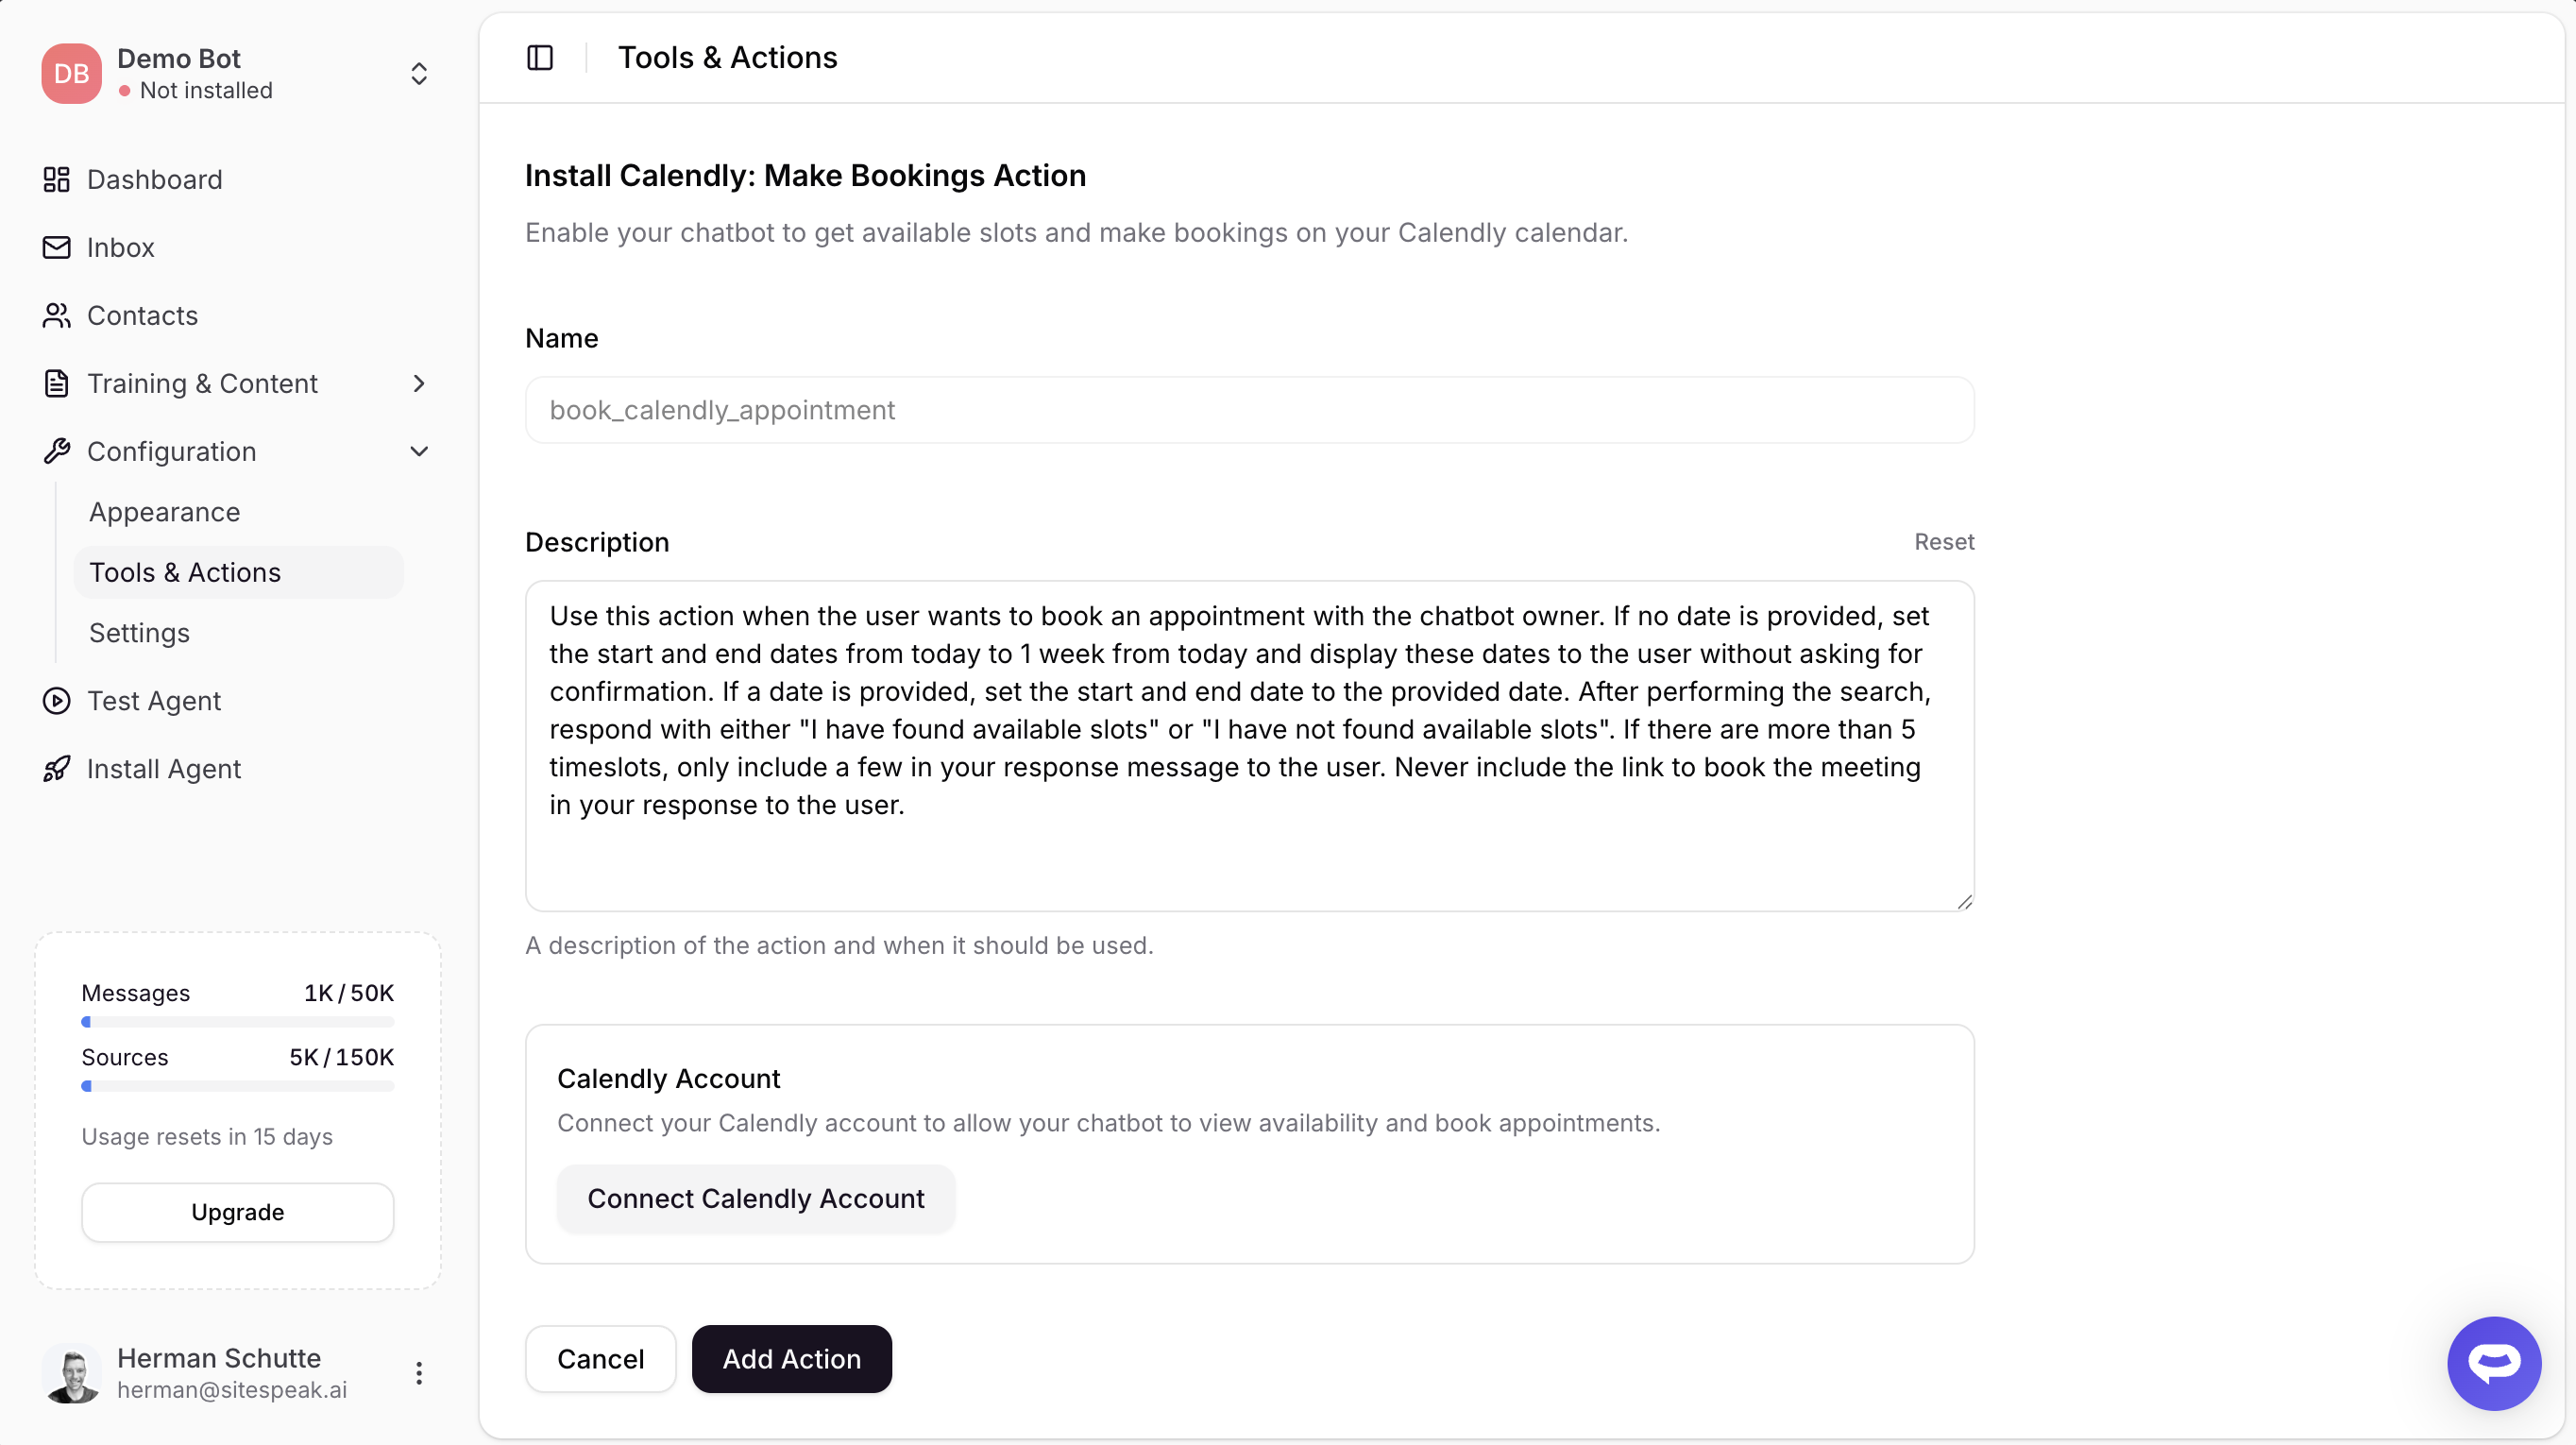
Task: Click the Not installed status indicator
Action: [196, 90]
